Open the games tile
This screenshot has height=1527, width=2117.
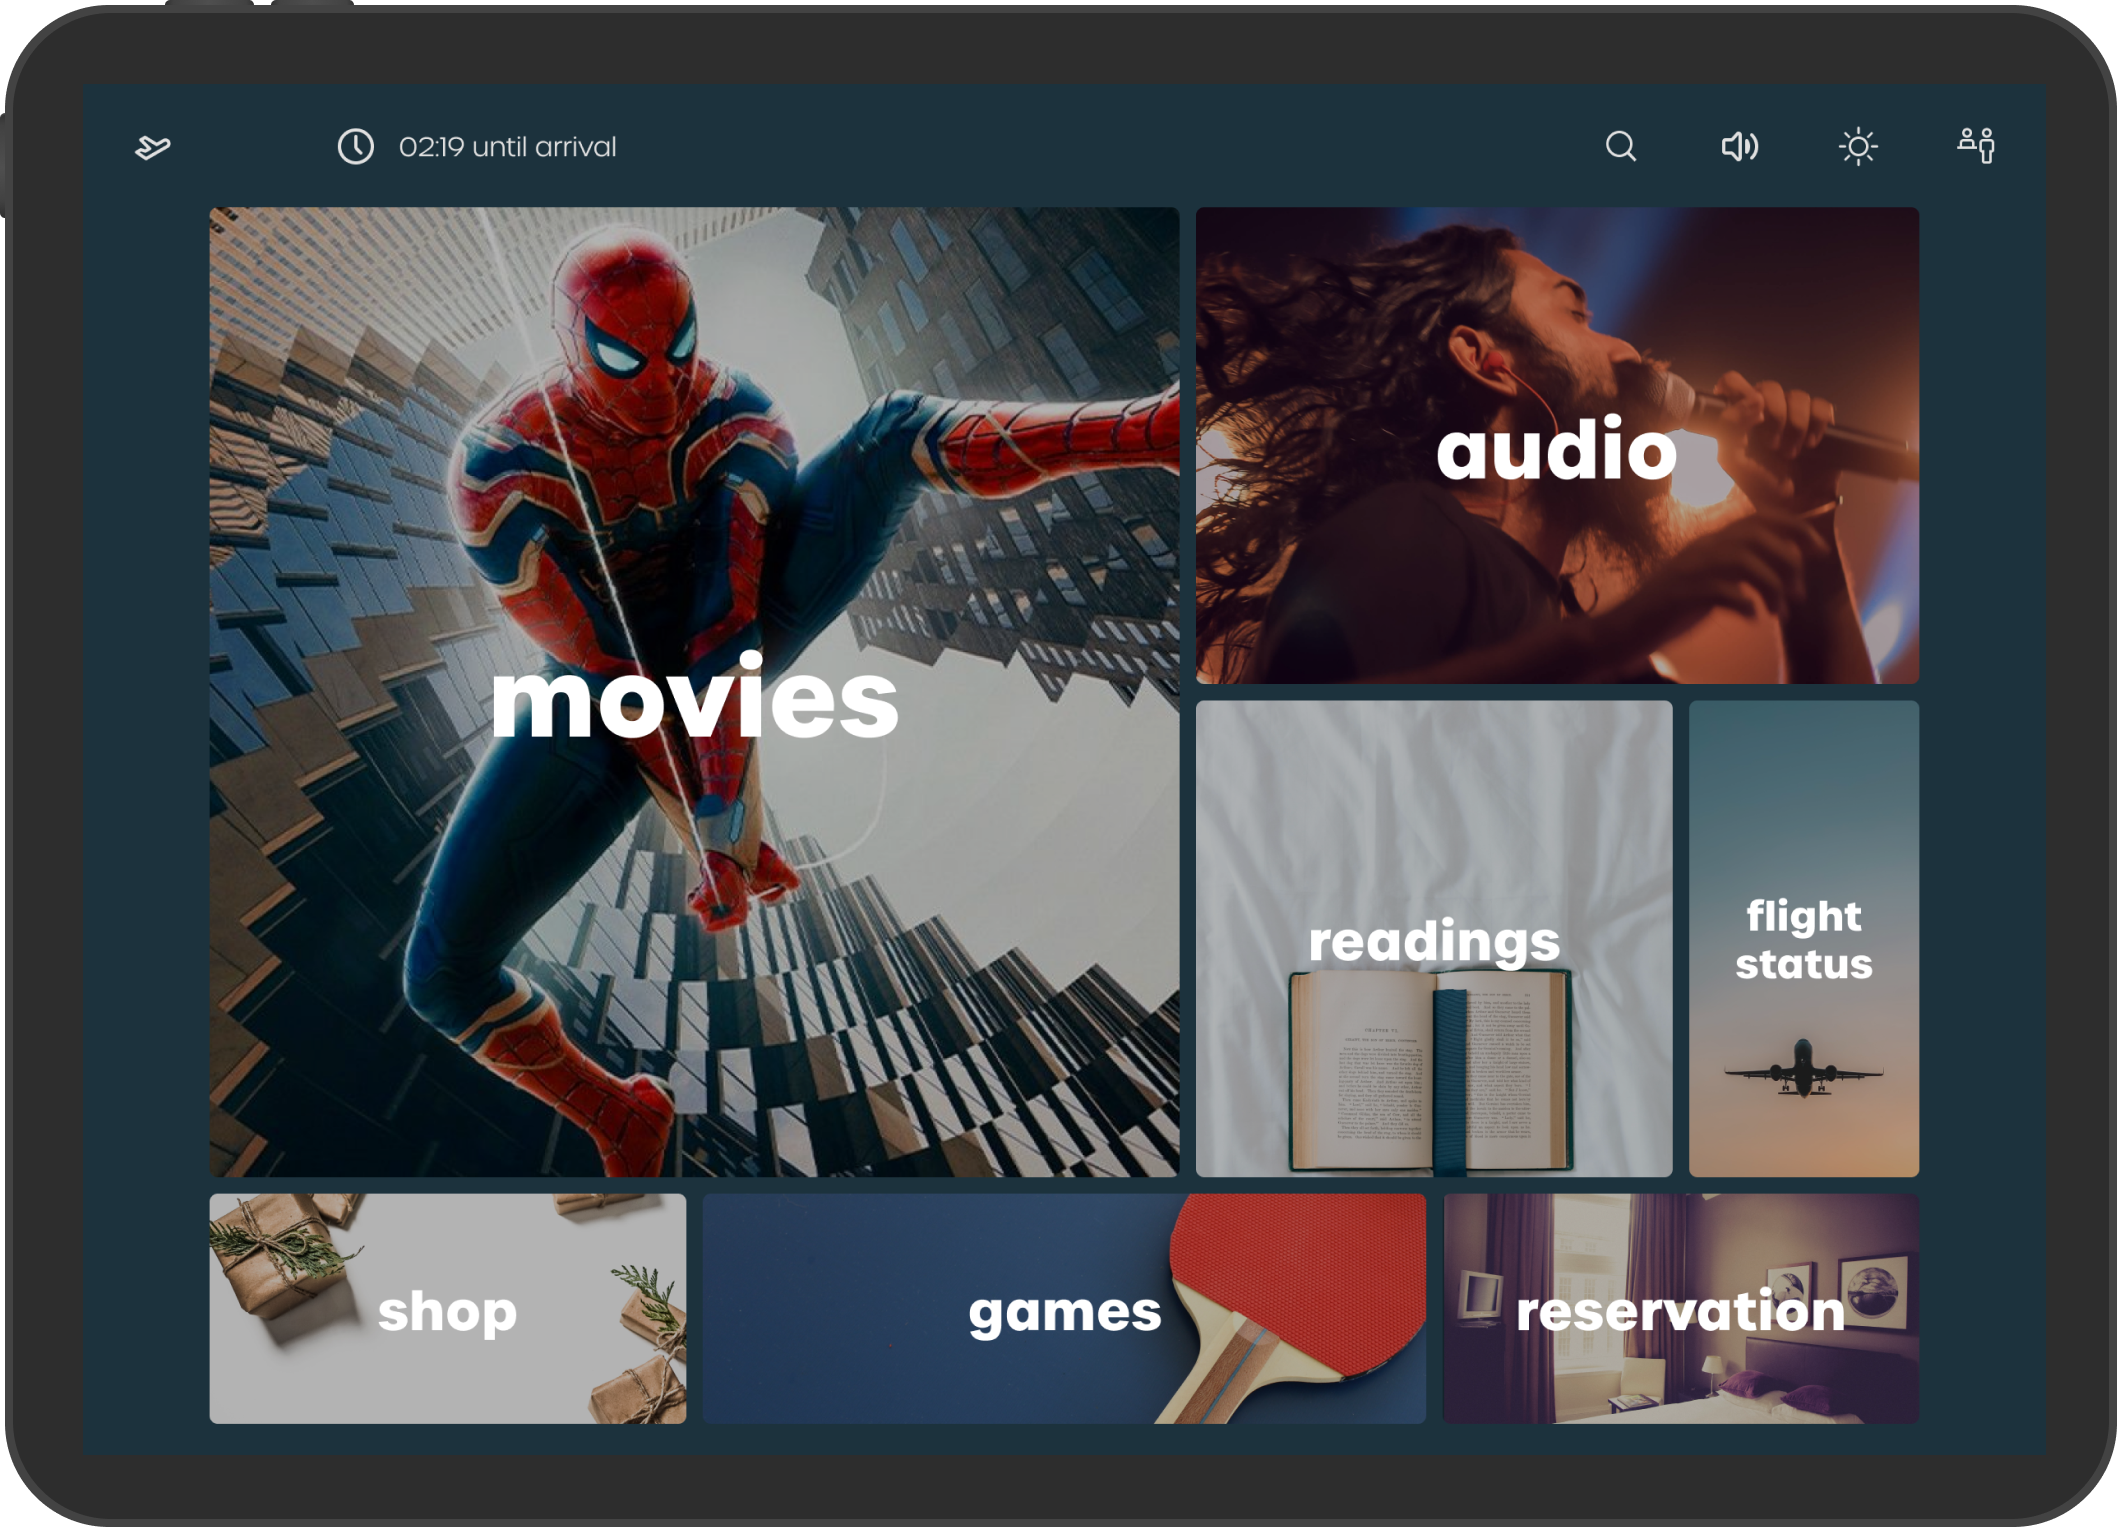coord(1064,1308)
